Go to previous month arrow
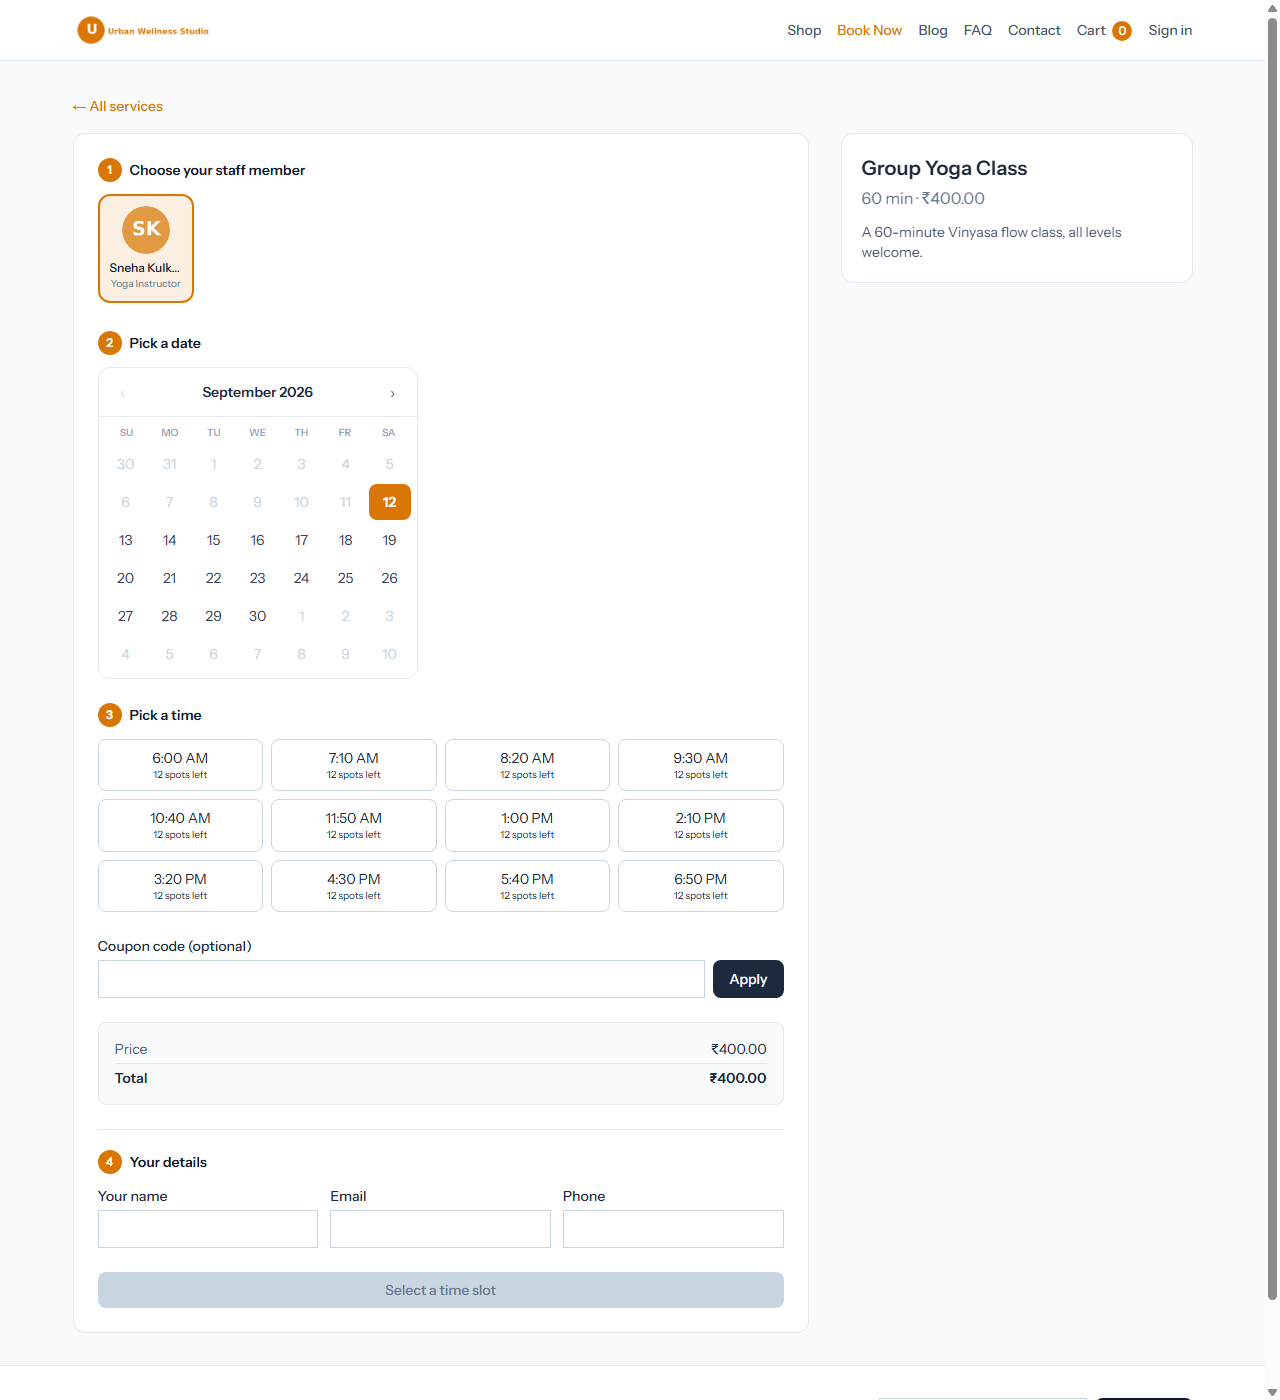1280x1400 pixels. click(123, 393)
